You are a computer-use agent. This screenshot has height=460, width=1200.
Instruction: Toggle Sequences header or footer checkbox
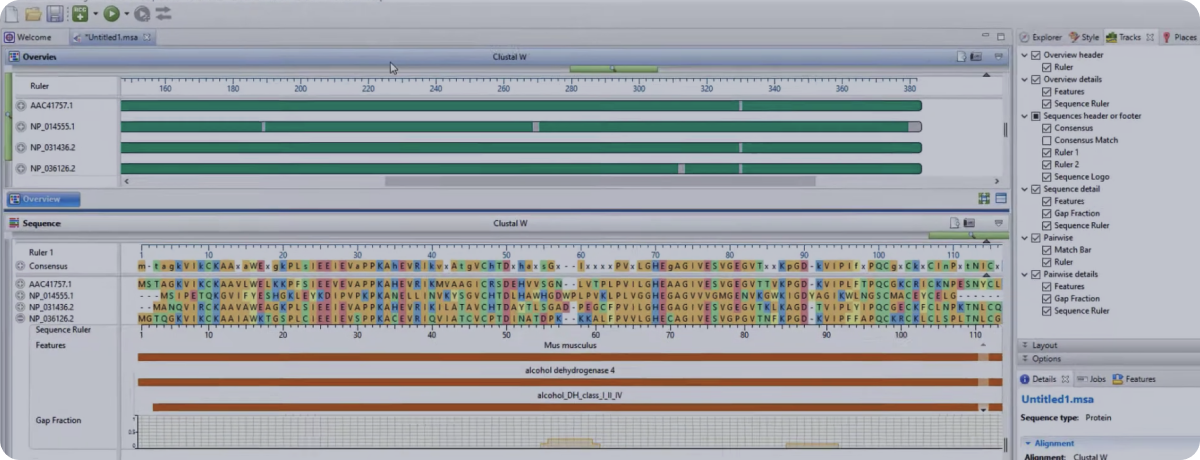point(1036,116)
